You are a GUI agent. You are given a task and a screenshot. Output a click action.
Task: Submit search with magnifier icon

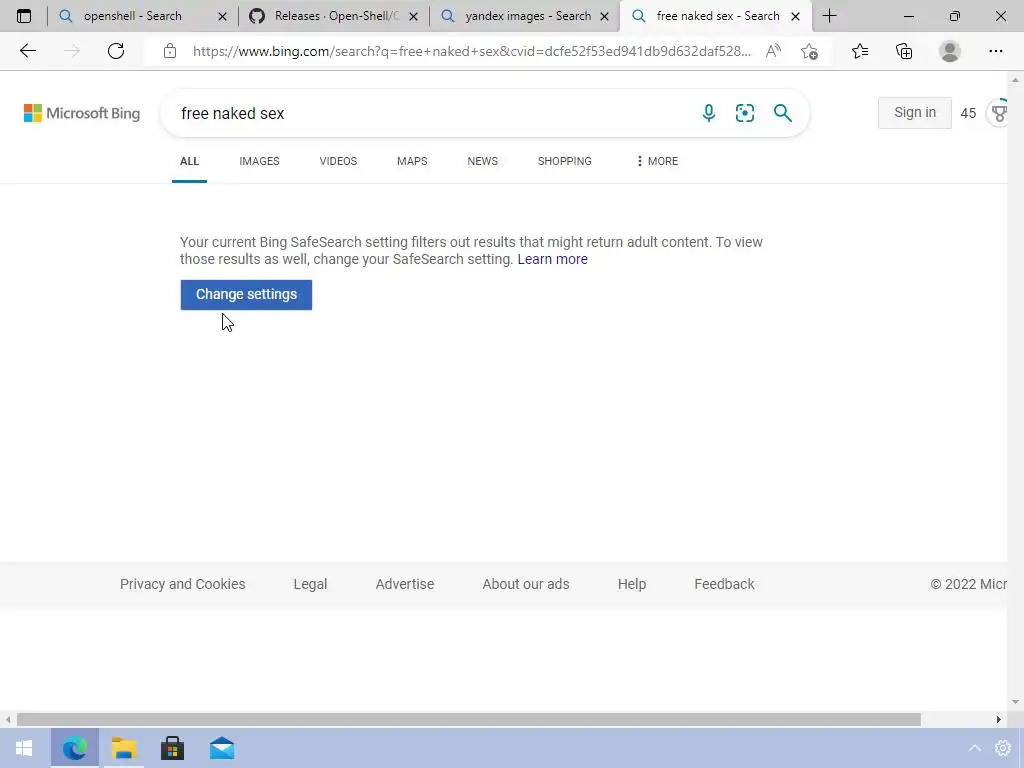[x=782, y=113]
